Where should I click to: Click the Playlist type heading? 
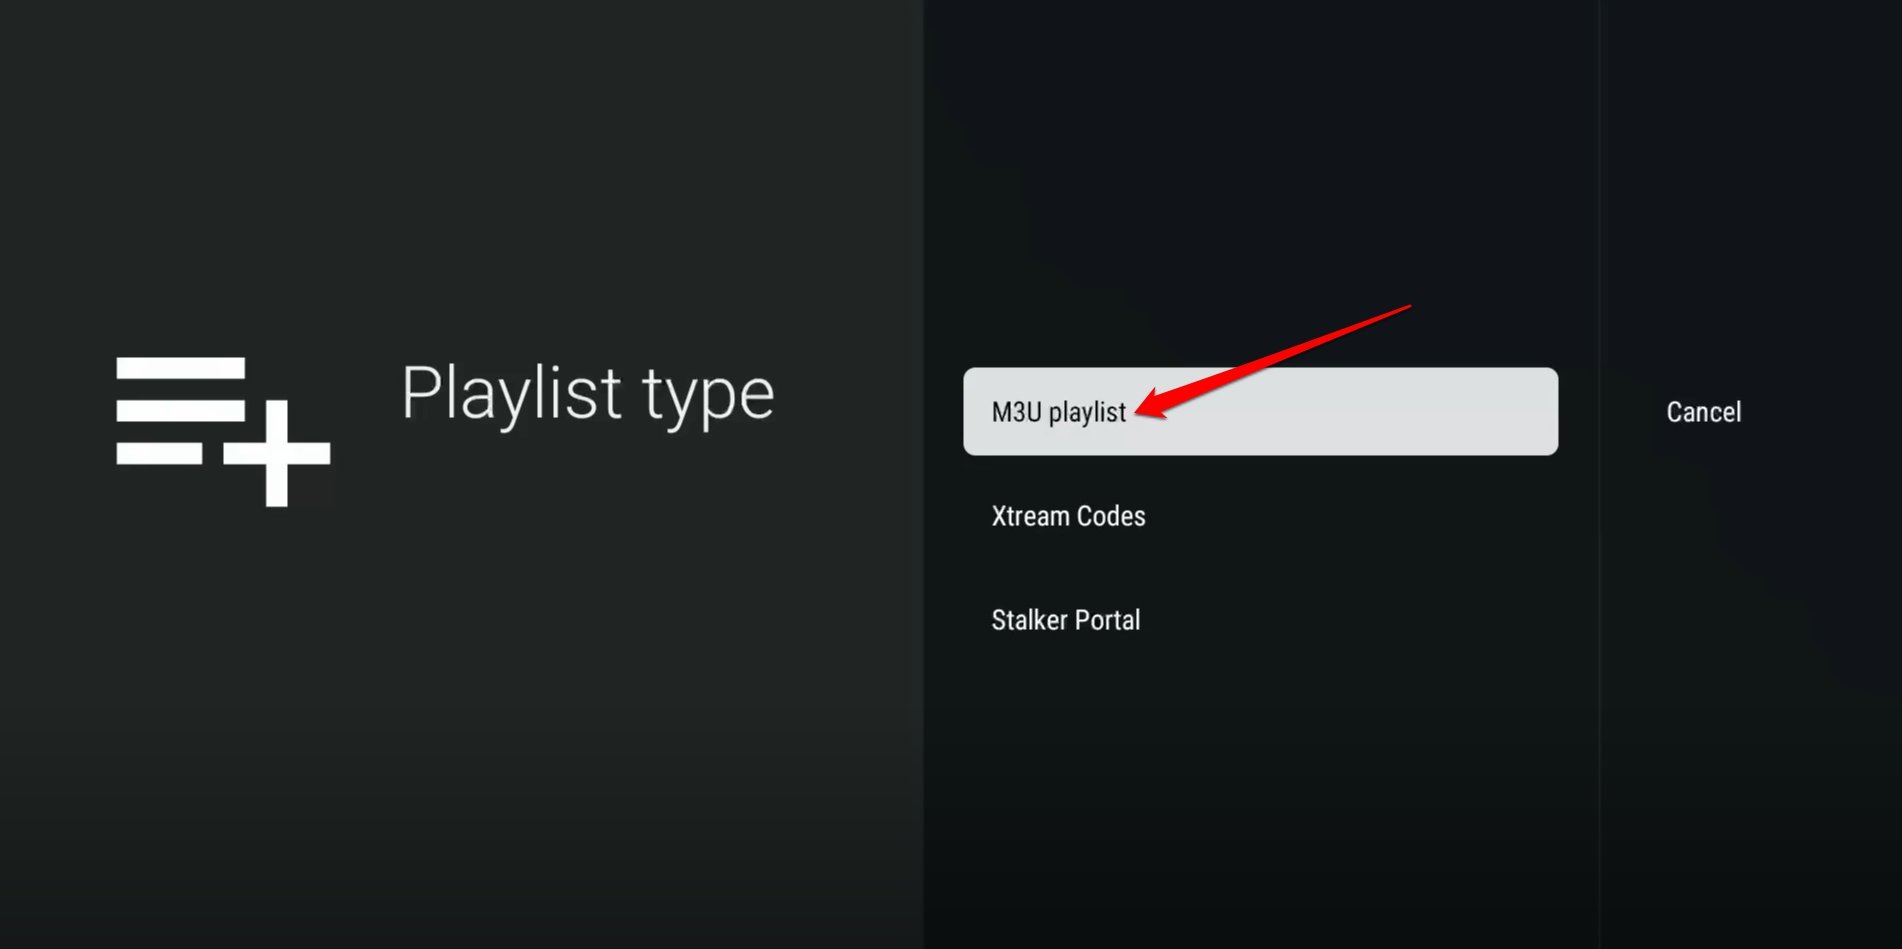588,393
